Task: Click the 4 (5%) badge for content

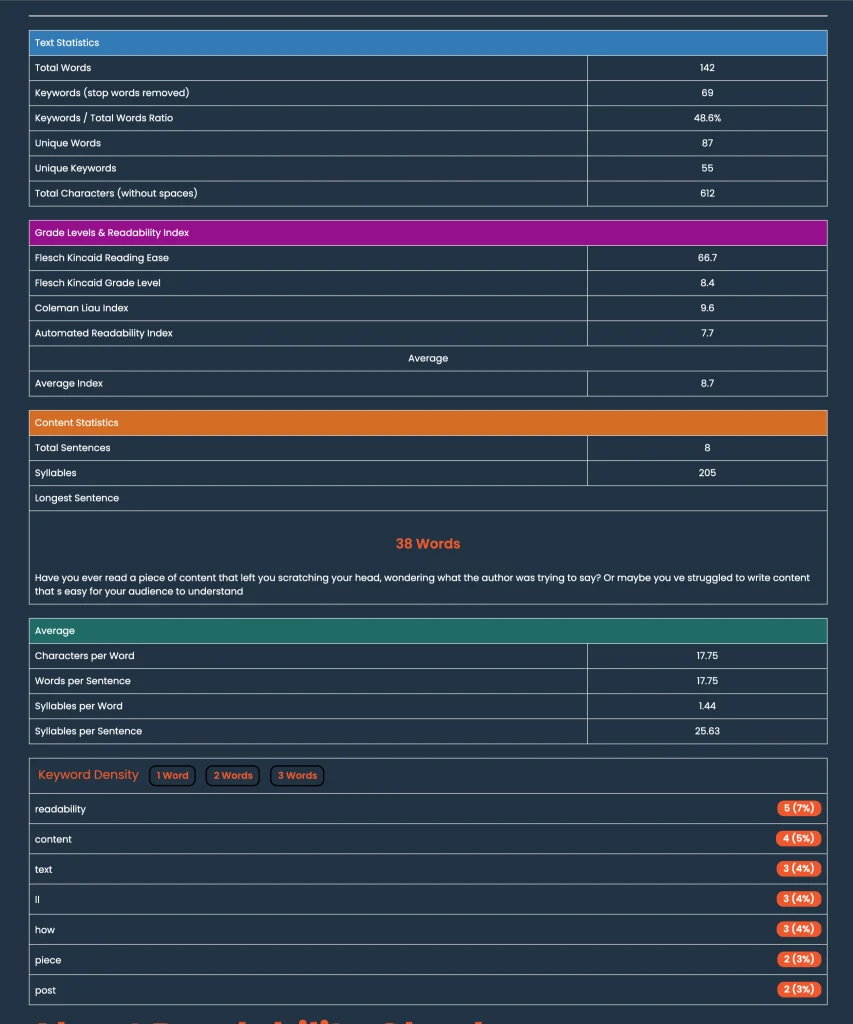Action: 798,838
